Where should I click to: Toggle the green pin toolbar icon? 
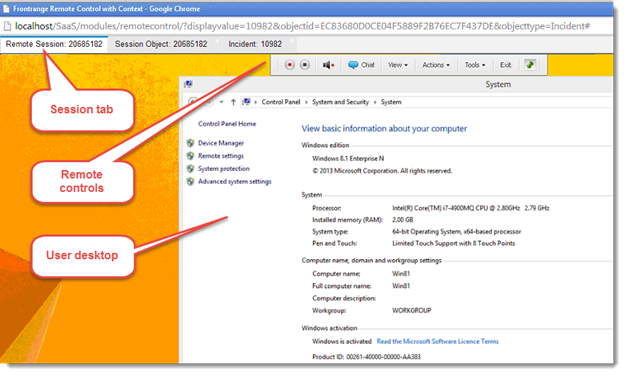[530, 65]
